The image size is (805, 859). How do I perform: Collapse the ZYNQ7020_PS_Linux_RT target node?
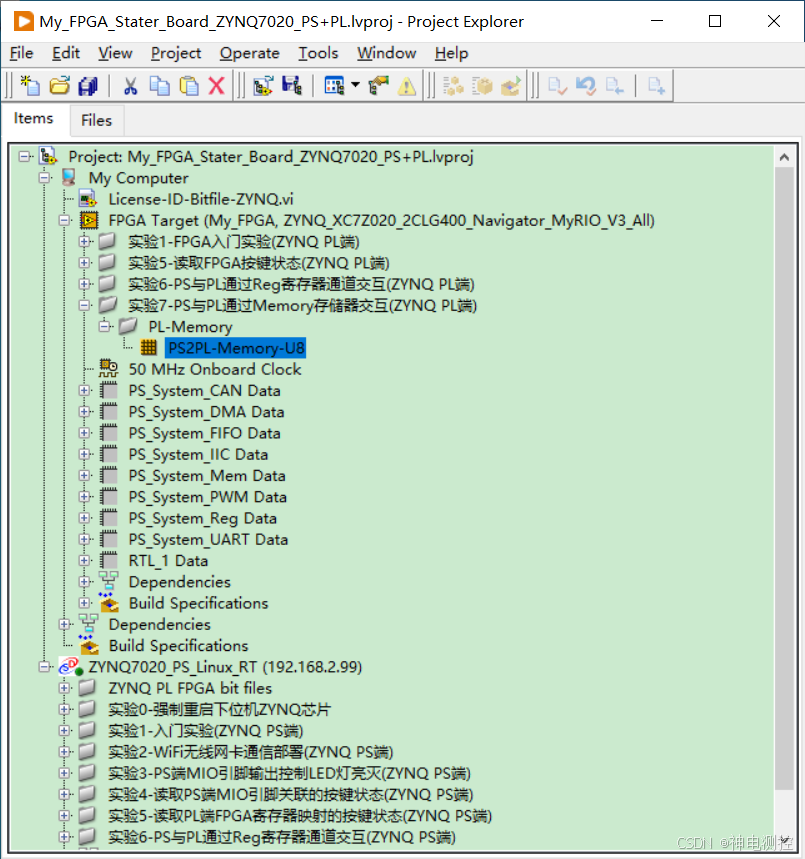[x=45, y=667]
